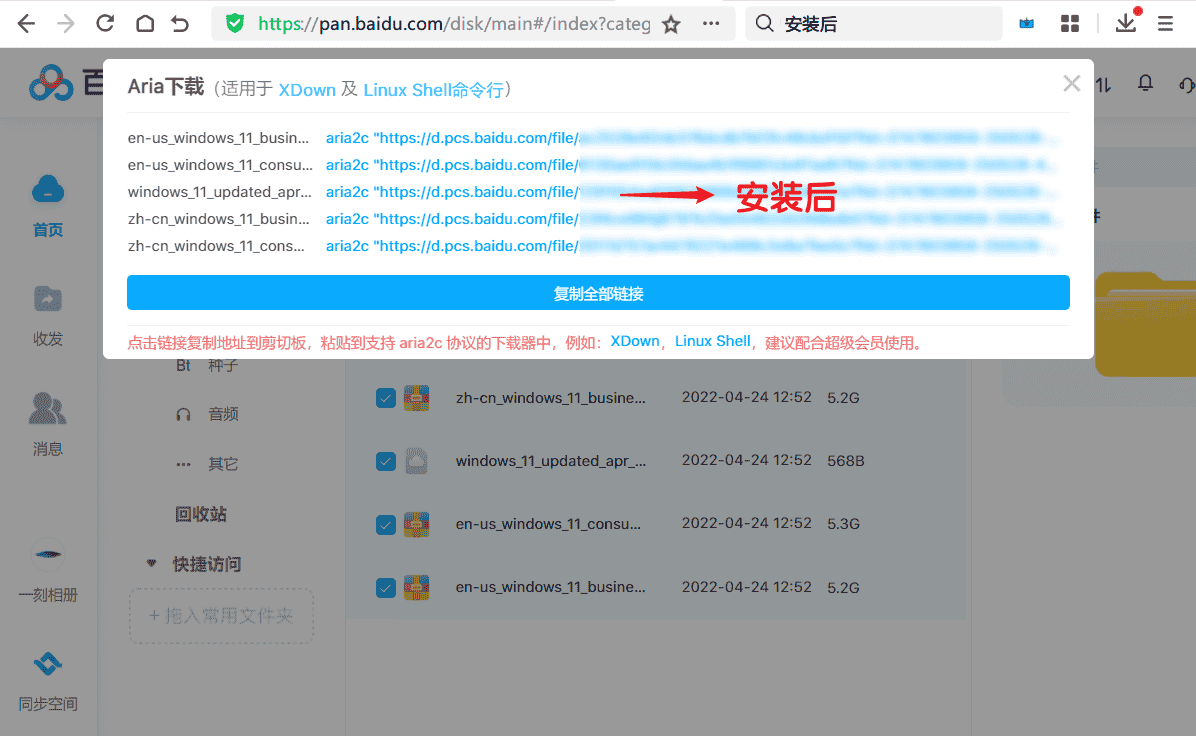1196x736 pixels.
Task: Uncheck zh-cn_windows_11_business file checkbox
Action: tap(386, 398)
